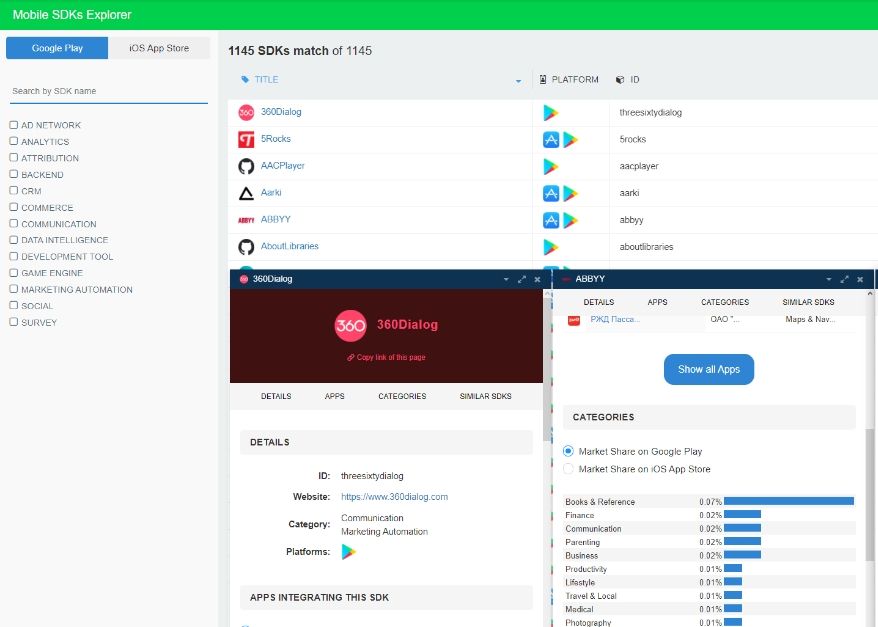Click the Google Play icon in the 360Dialog Platforms section
The height and width of the screenshot is (627, 878).
(349, 550)
